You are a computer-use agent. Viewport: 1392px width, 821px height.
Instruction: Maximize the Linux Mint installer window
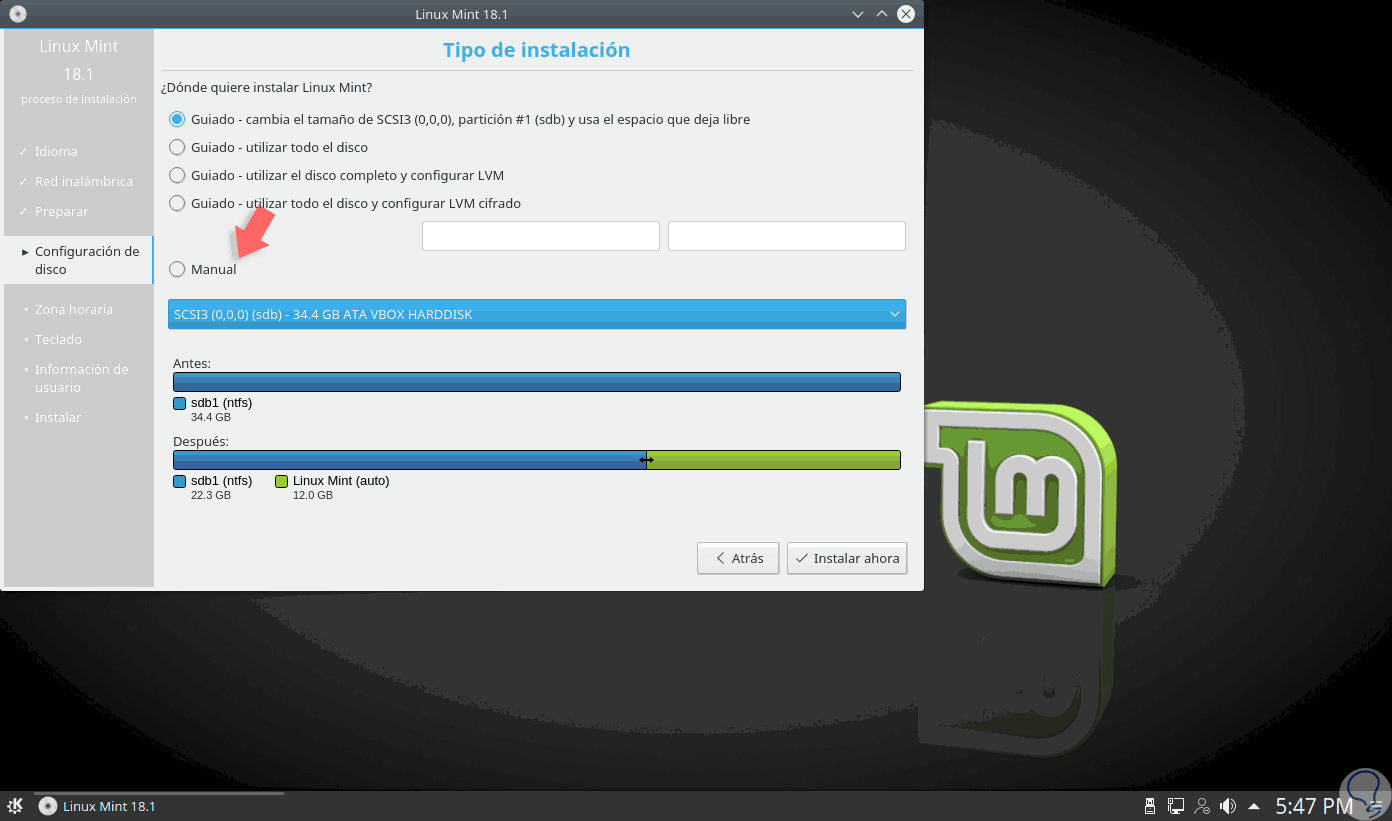[882, 14]
